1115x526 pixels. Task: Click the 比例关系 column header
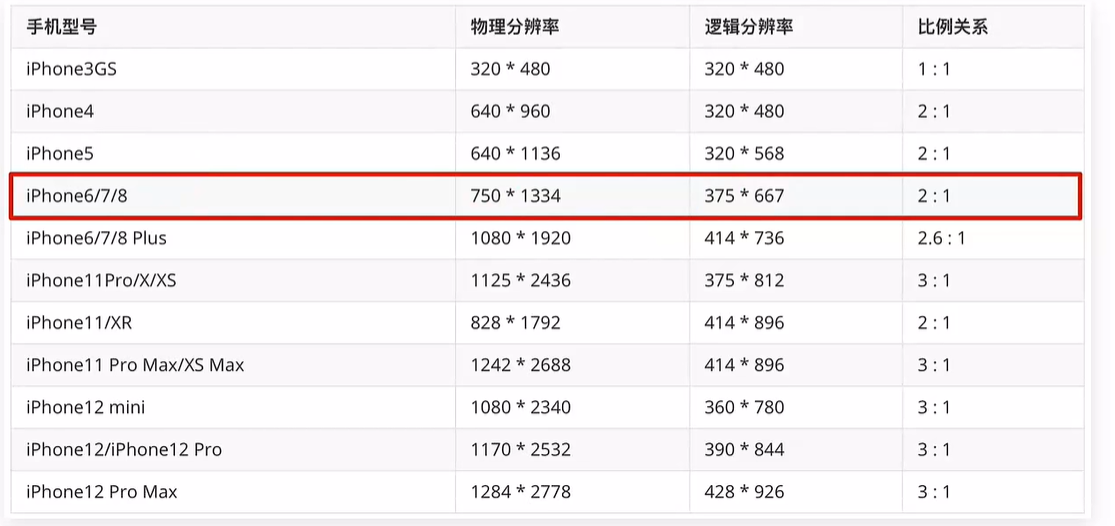pyautogui.click(x=952, y=27)
